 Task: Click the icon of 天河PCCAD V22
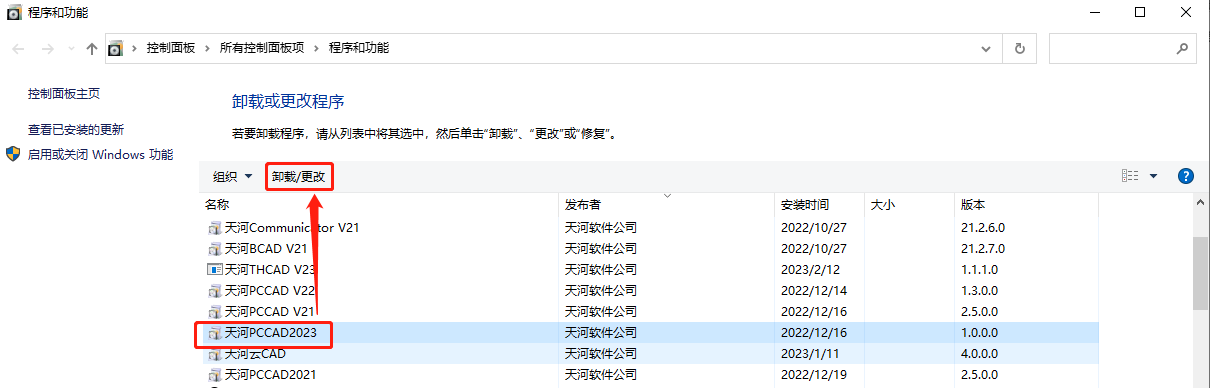(x=214, y=290)
